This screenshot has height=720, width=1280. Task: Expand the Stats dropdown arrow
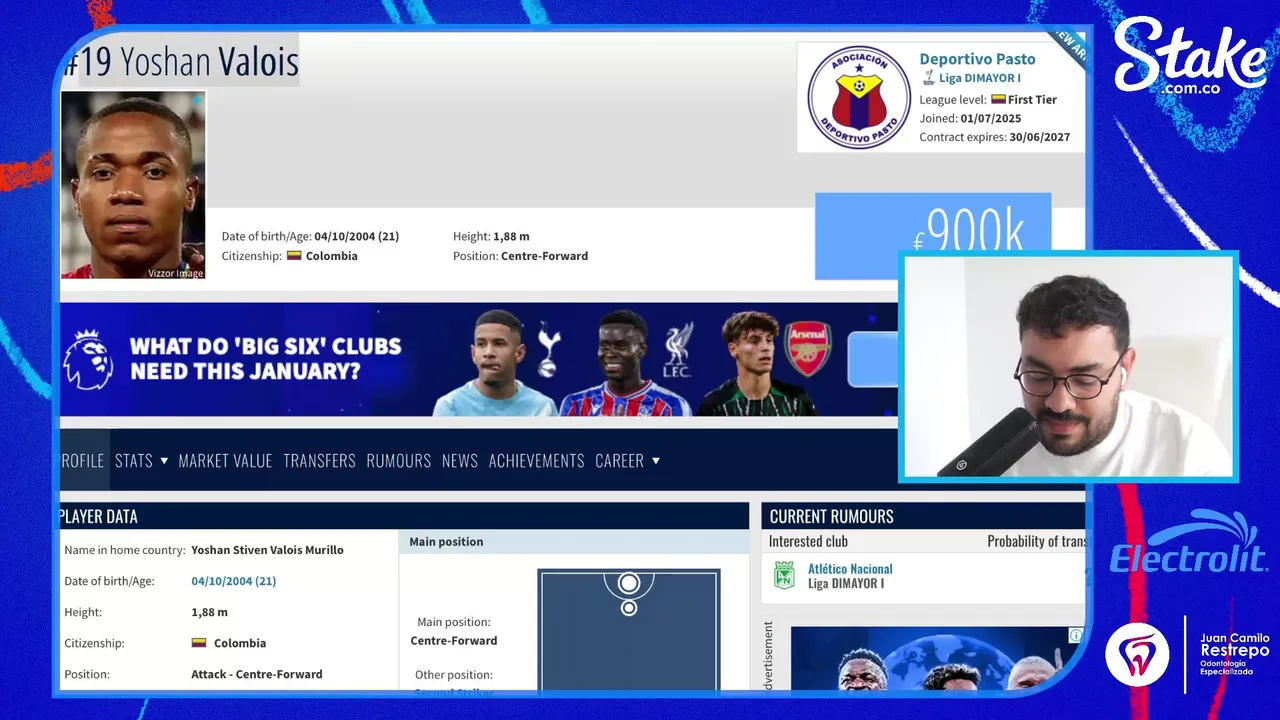click(163, 461)
